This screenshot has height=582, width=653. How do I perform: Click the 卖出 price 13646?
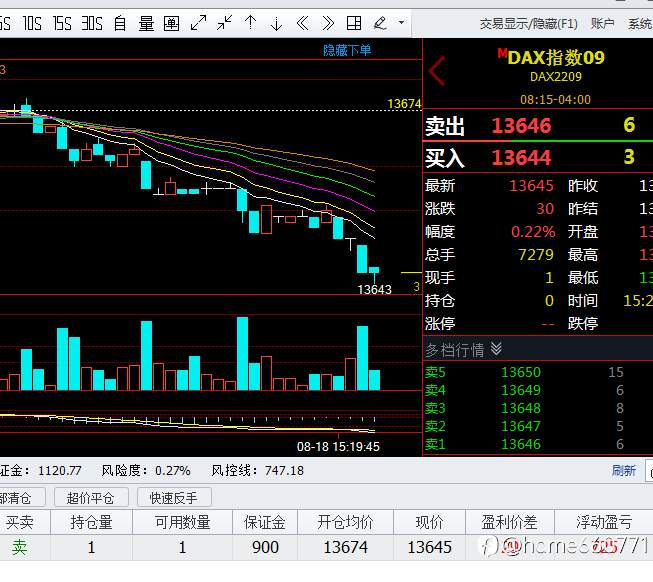(521, 125)
